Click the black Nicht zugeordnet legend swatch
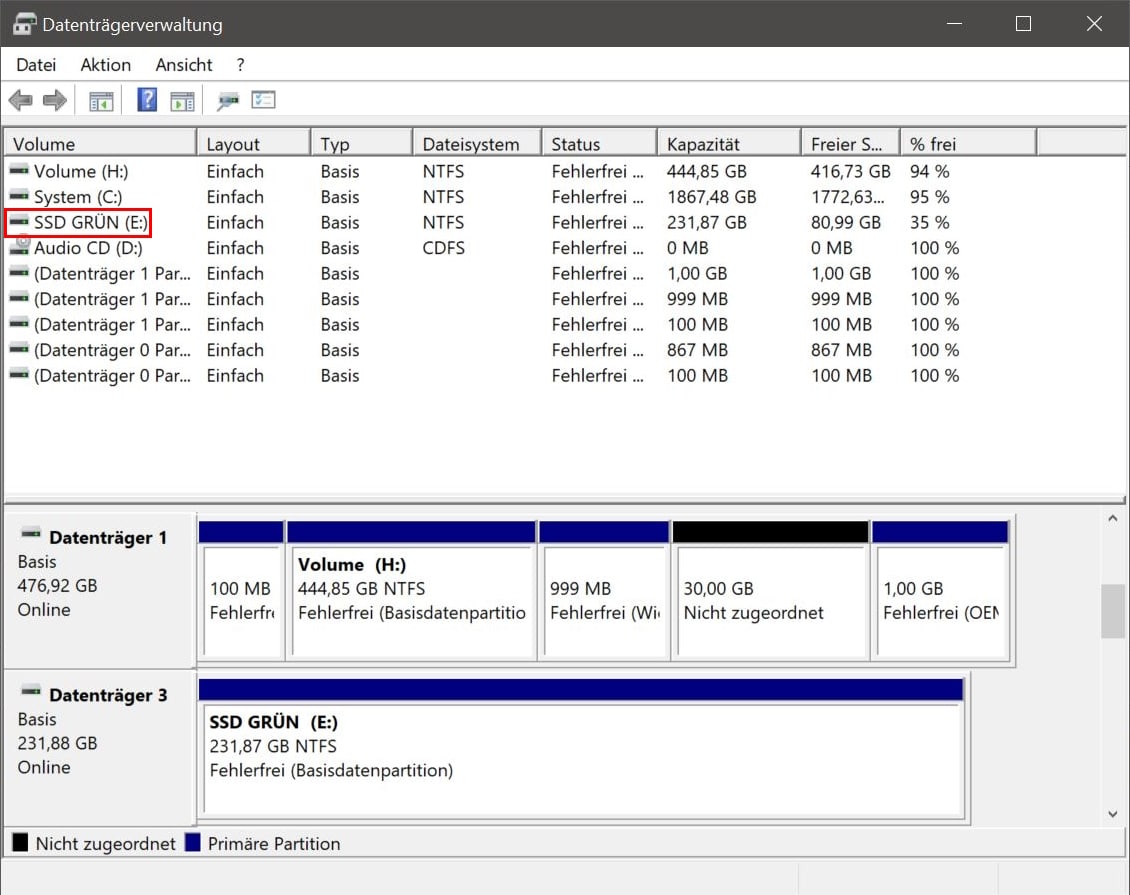The image size is (1130, 895). tap(20, 842)
